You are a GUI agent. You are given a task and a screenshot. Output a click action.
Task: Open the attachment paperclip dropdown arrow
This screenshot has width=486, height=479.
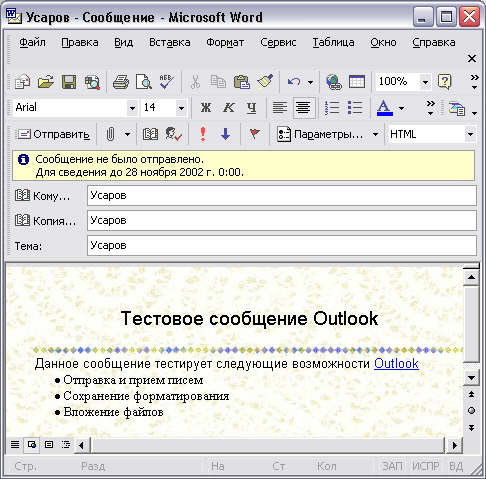(127, 134)
